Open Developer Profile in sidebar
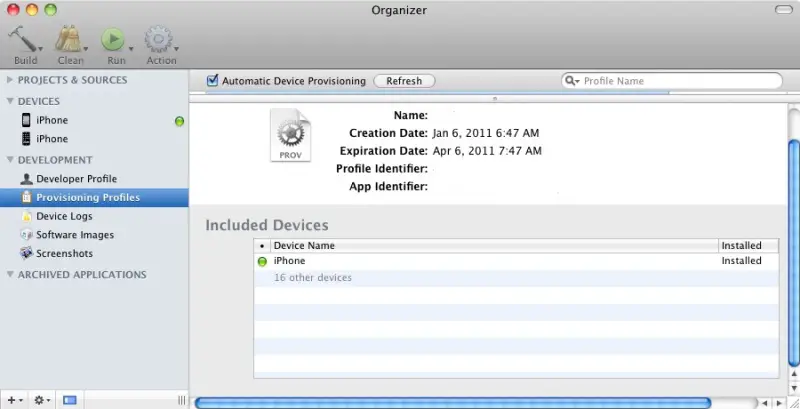The image size is (800, 409). tap(76, 178)
